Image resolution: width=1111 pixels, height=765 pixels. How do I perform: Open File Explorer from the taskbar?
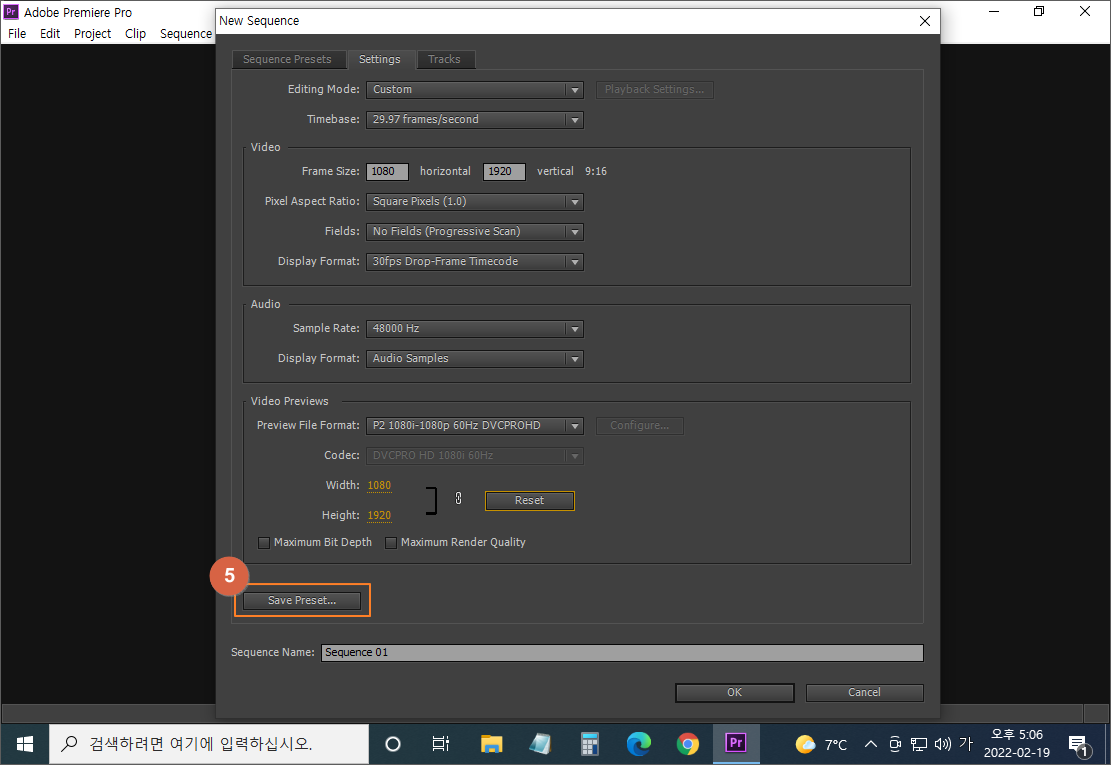pos(491,744)
